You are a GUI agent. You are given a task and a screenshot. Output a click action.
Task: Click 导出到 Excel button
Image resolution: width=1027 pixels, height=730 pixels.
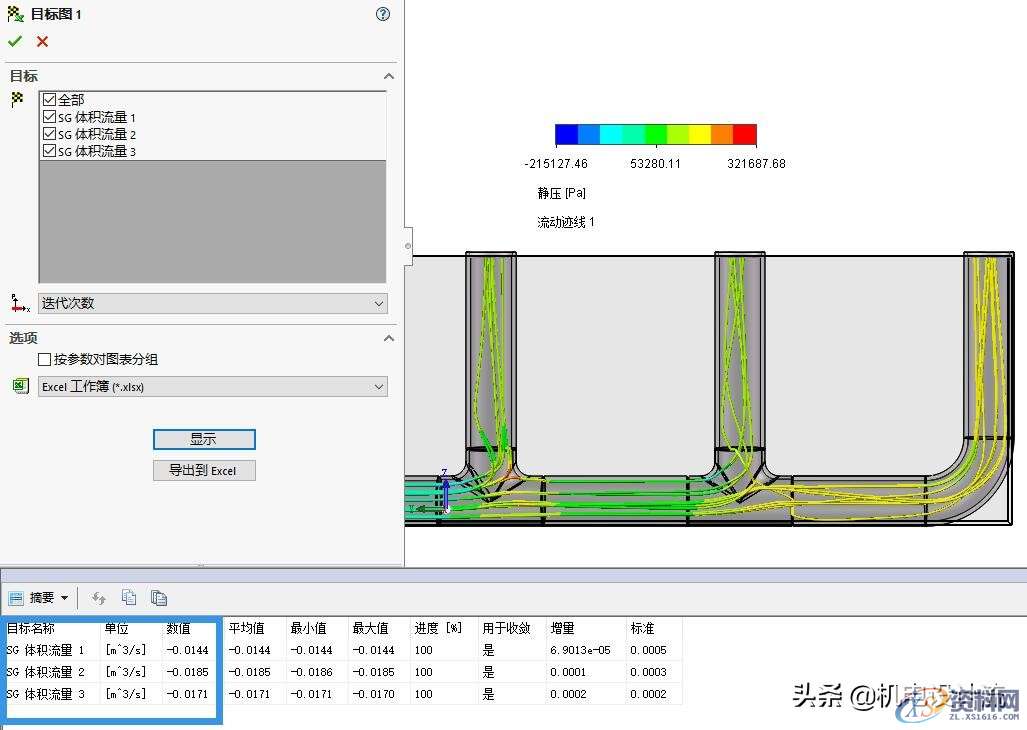pyautogui.click(x=204, y=470)
